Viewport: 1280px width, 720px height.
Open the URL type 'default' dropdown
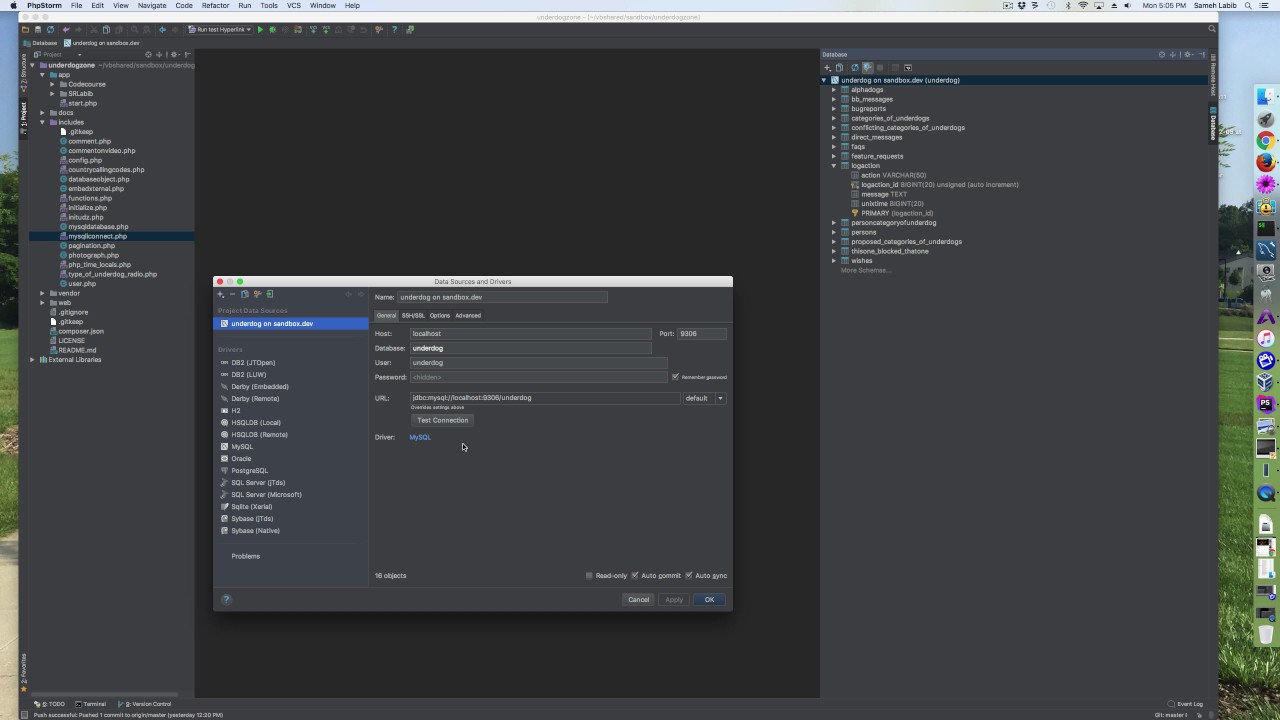[x=704, y=398]
